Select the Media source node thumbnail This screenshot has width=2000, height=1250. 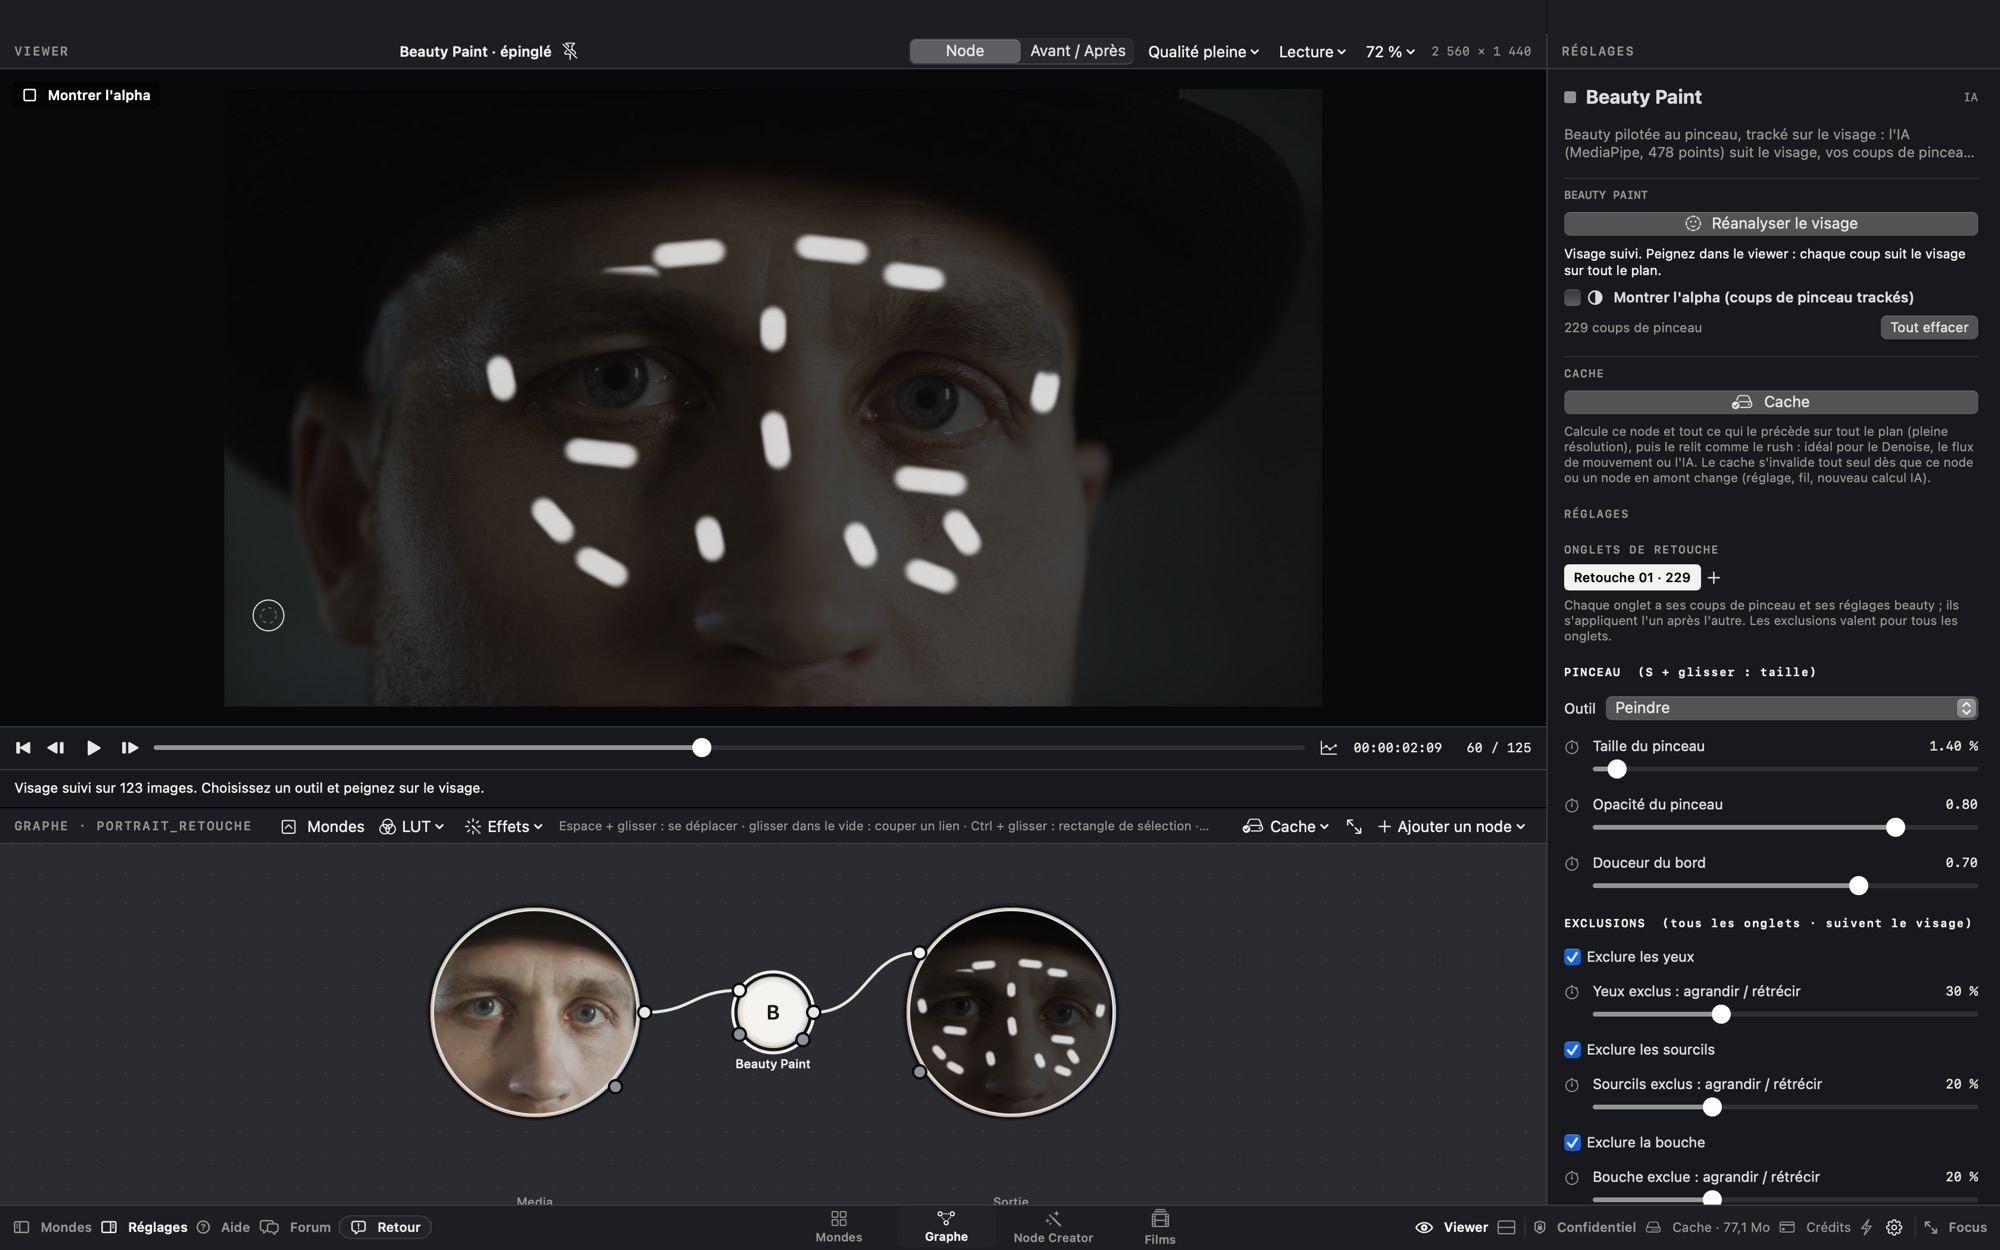tap(535, 1012)
